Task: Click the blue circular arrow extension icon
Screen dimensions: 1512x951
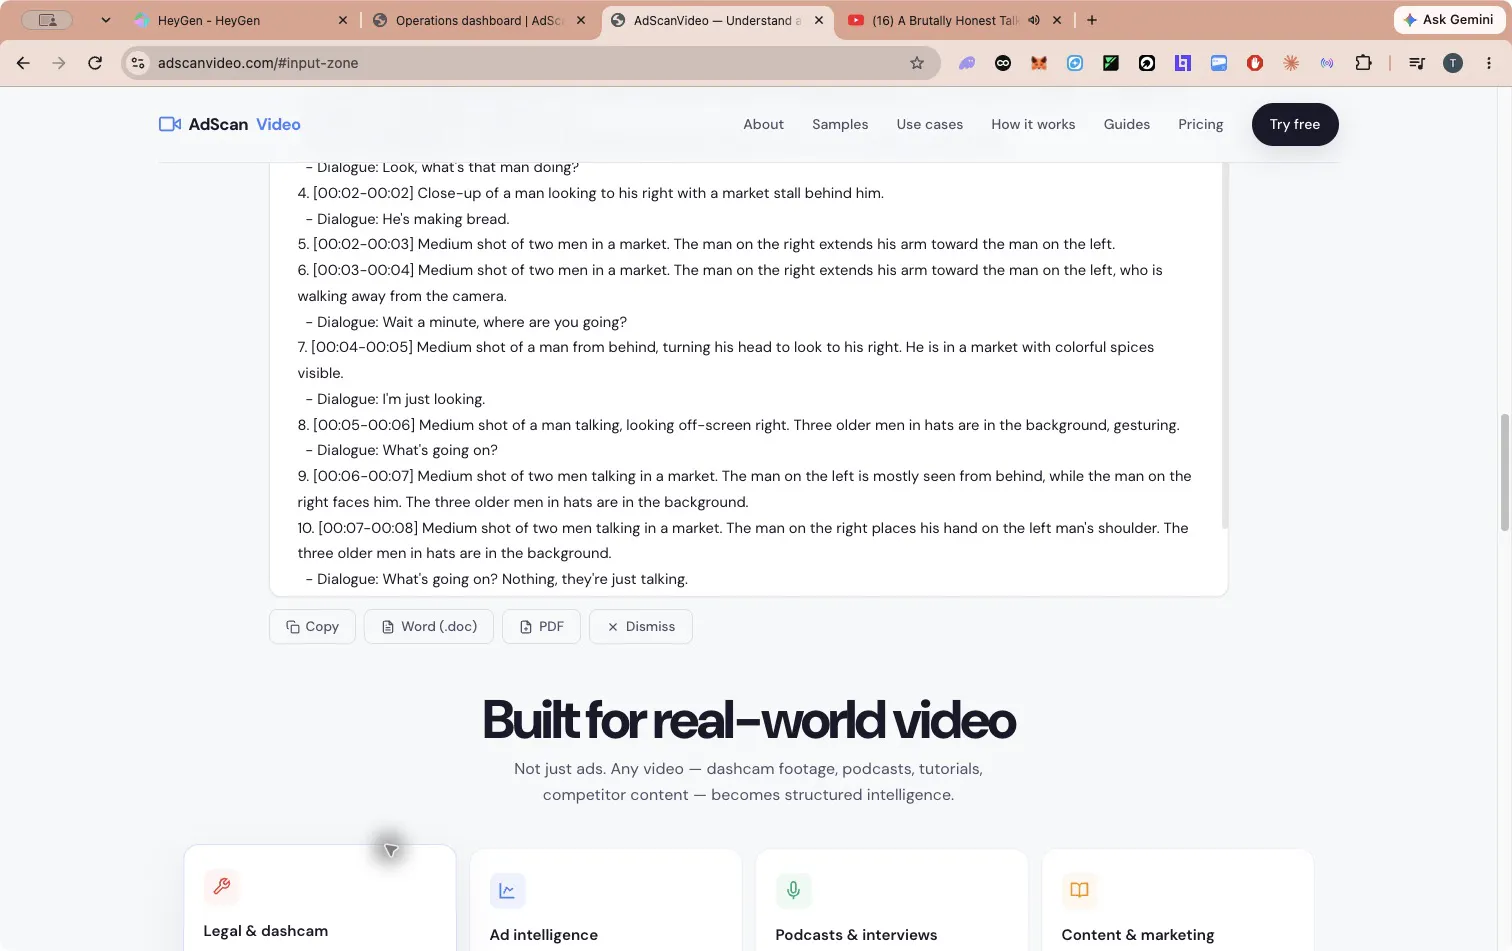Action: click(1075, 63)
